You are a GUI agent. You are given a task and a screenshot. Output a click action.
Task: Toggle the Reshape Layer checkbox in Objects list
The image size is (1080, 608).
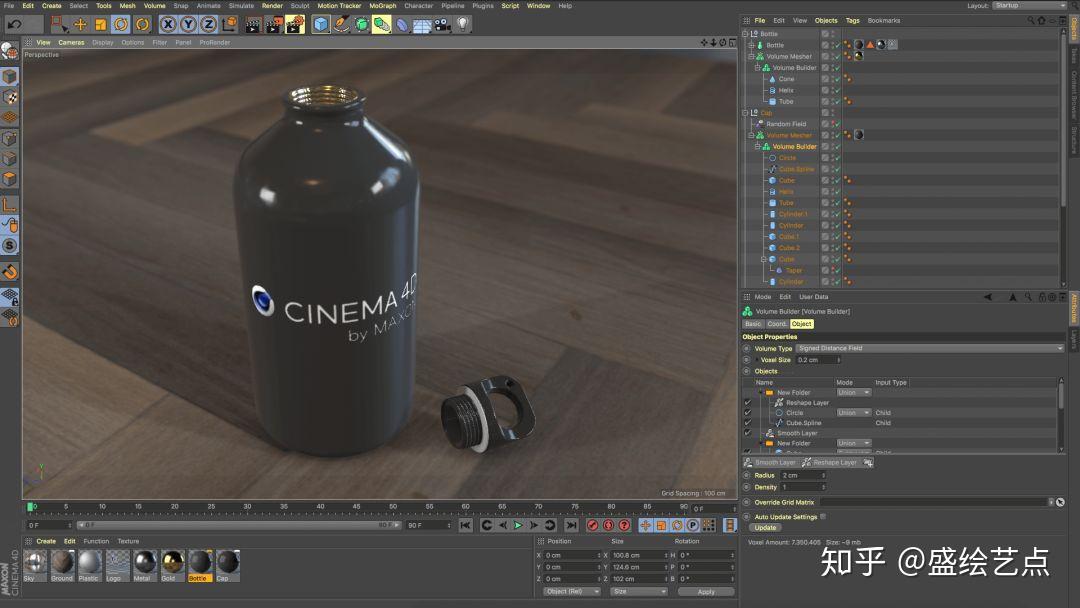(747, 402)
